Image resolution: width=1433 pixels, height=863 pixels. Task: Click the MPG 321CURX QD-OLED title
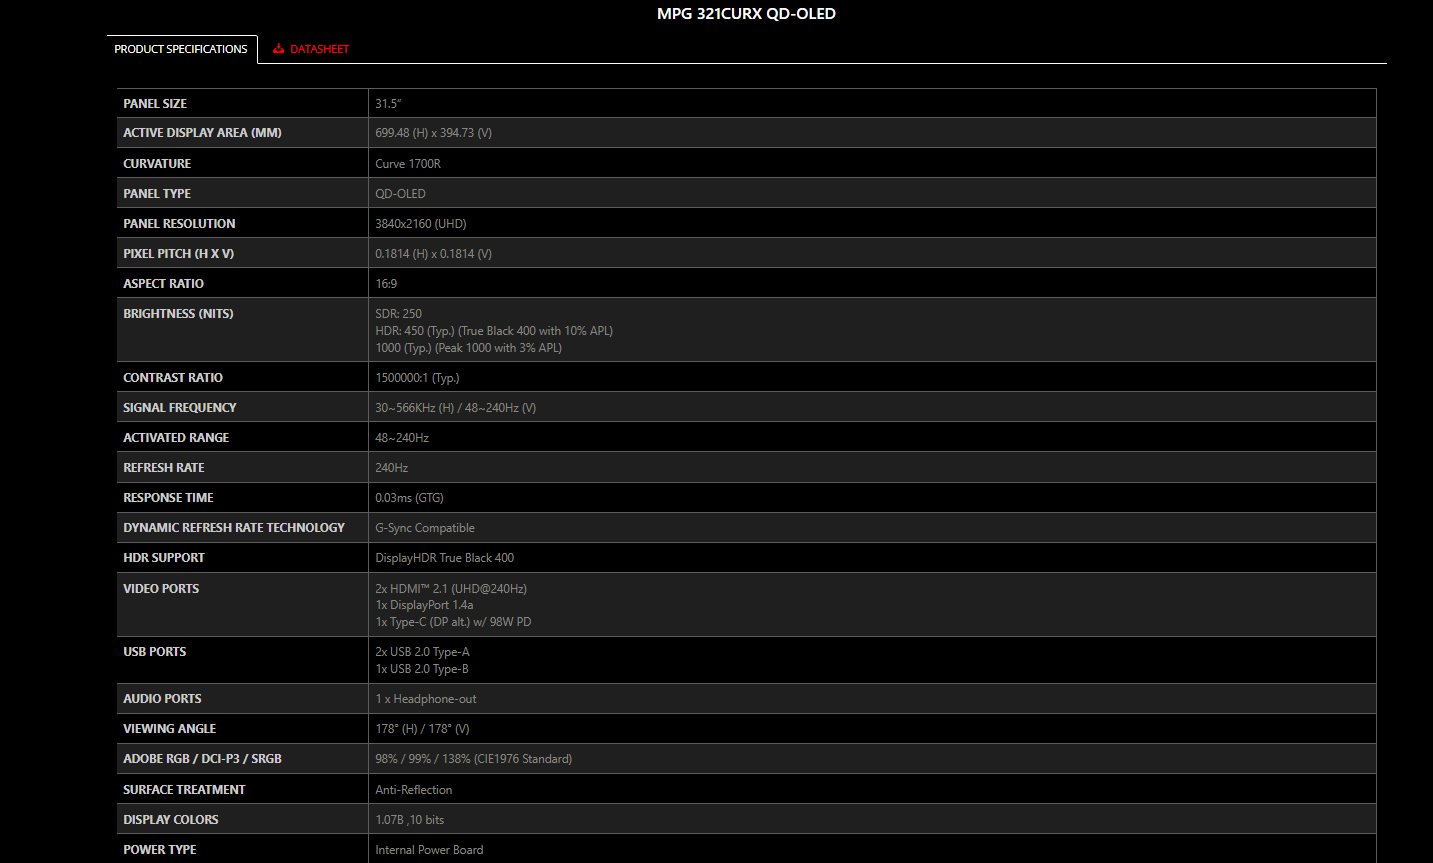(x=746, y=14)
